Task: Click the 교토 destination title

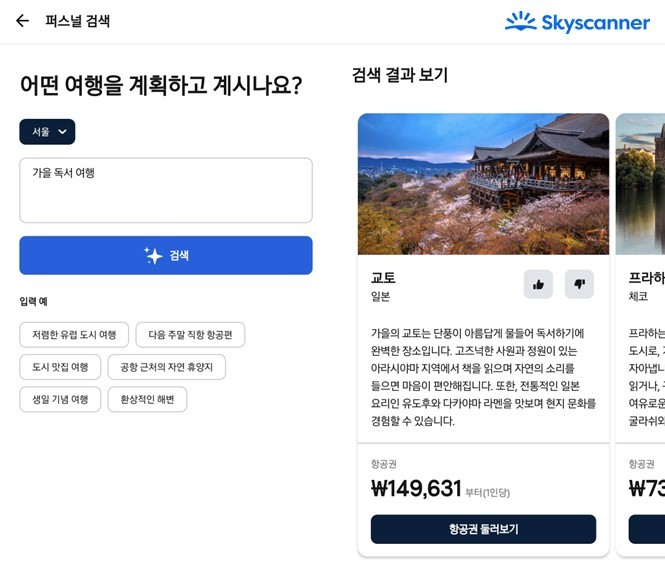Action: coord(383,277)
